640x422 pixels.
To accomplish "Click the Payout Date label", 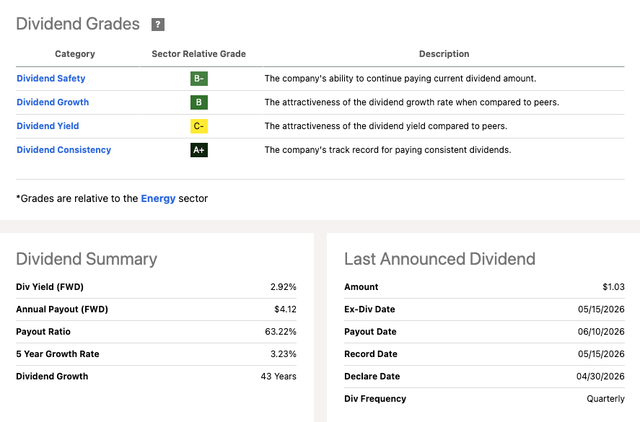I will point(370,331).
